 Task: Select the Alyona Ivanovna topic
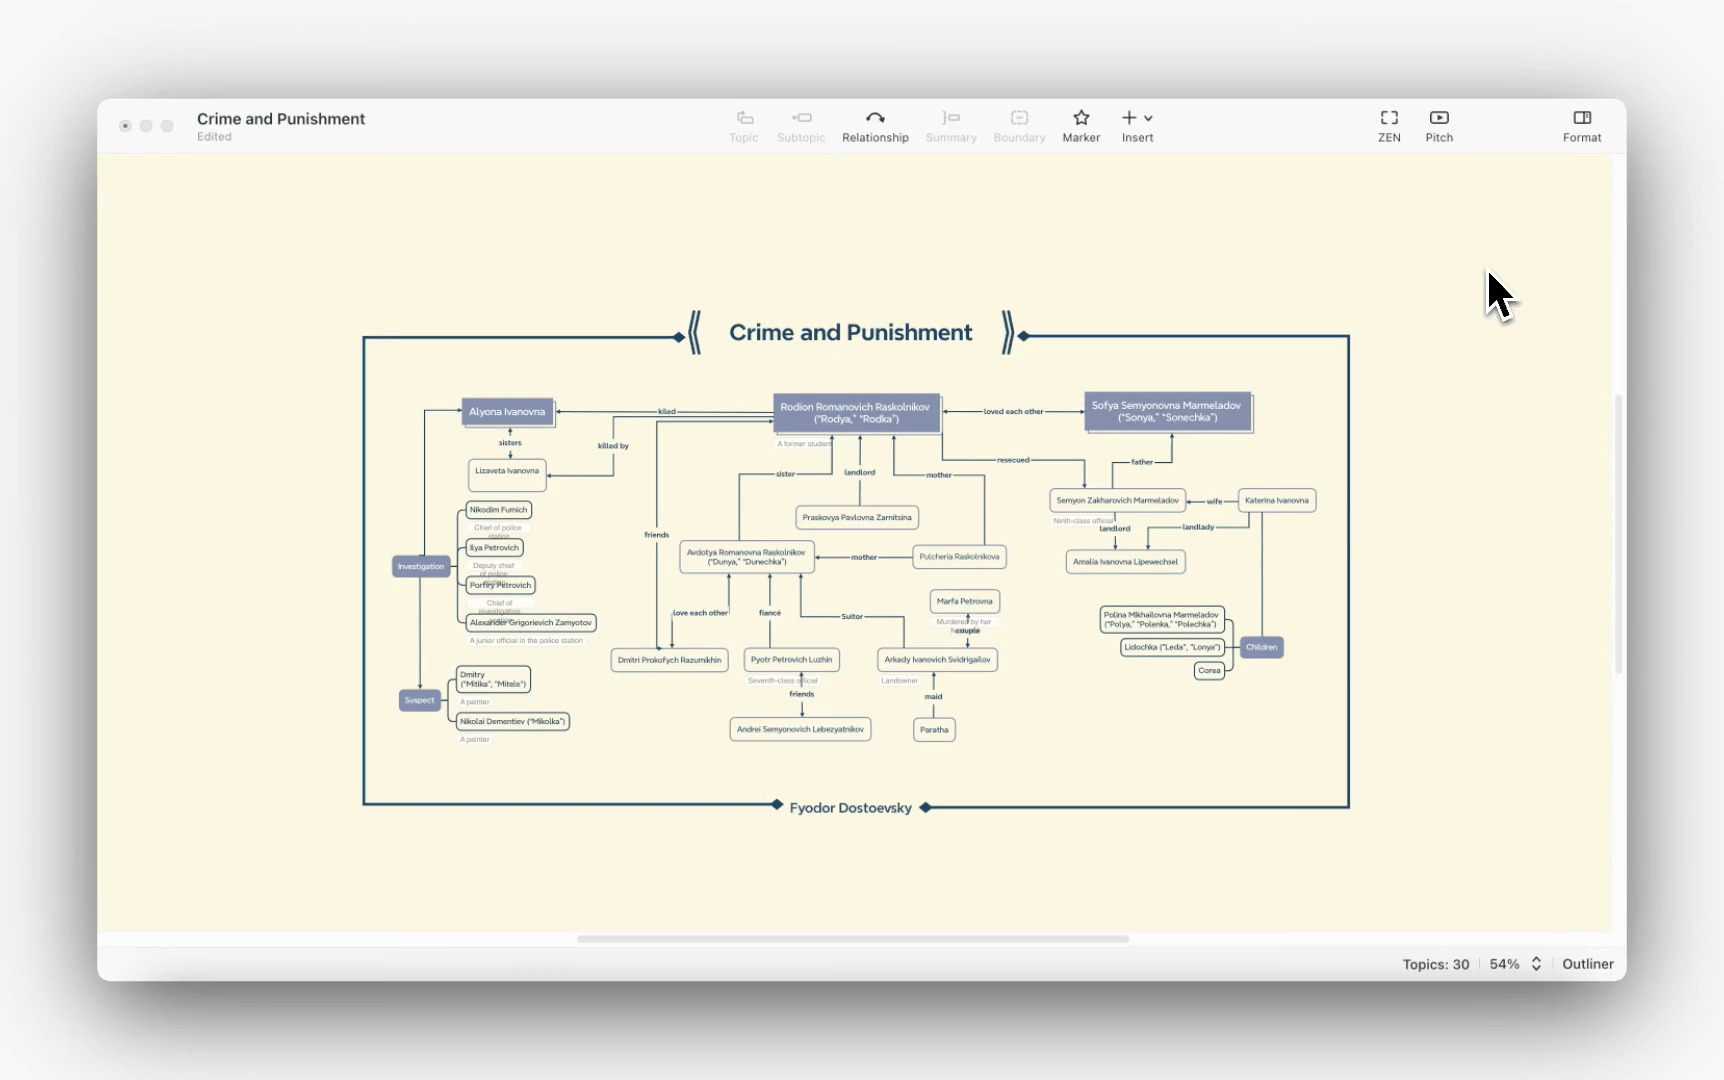[x=507, y=412]
